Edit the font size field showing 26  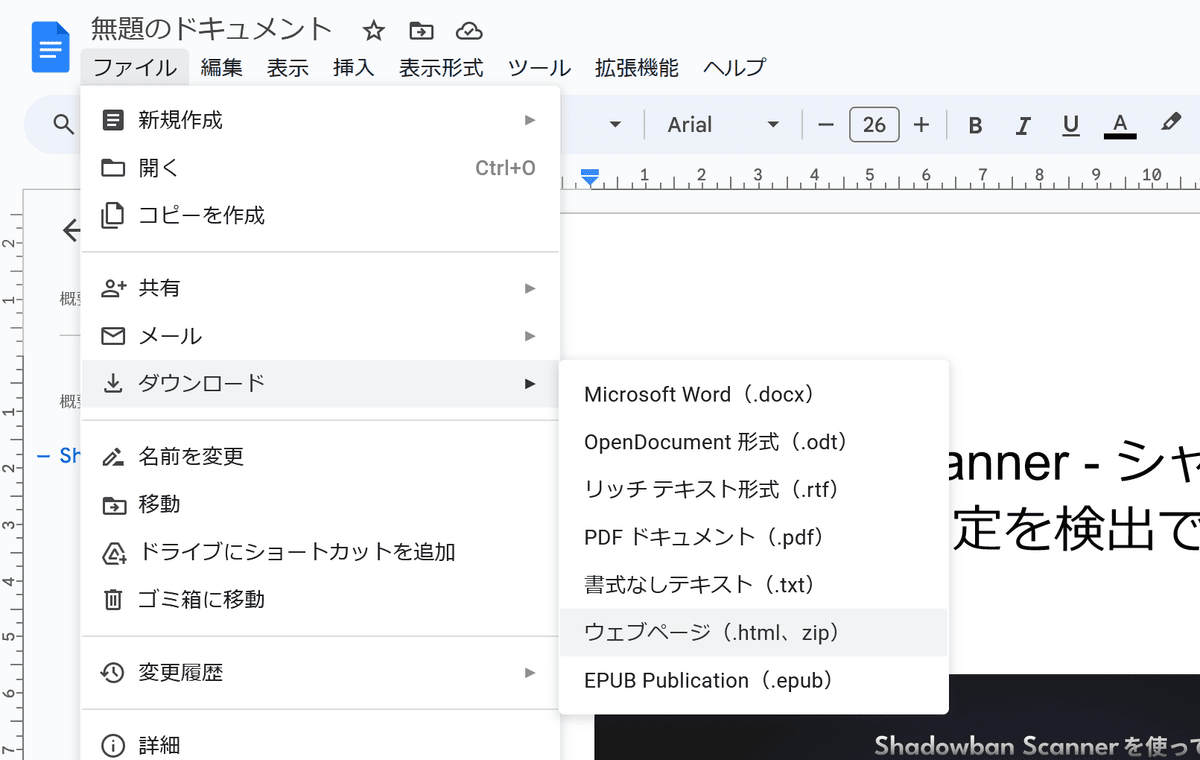(x=874, y=125)
